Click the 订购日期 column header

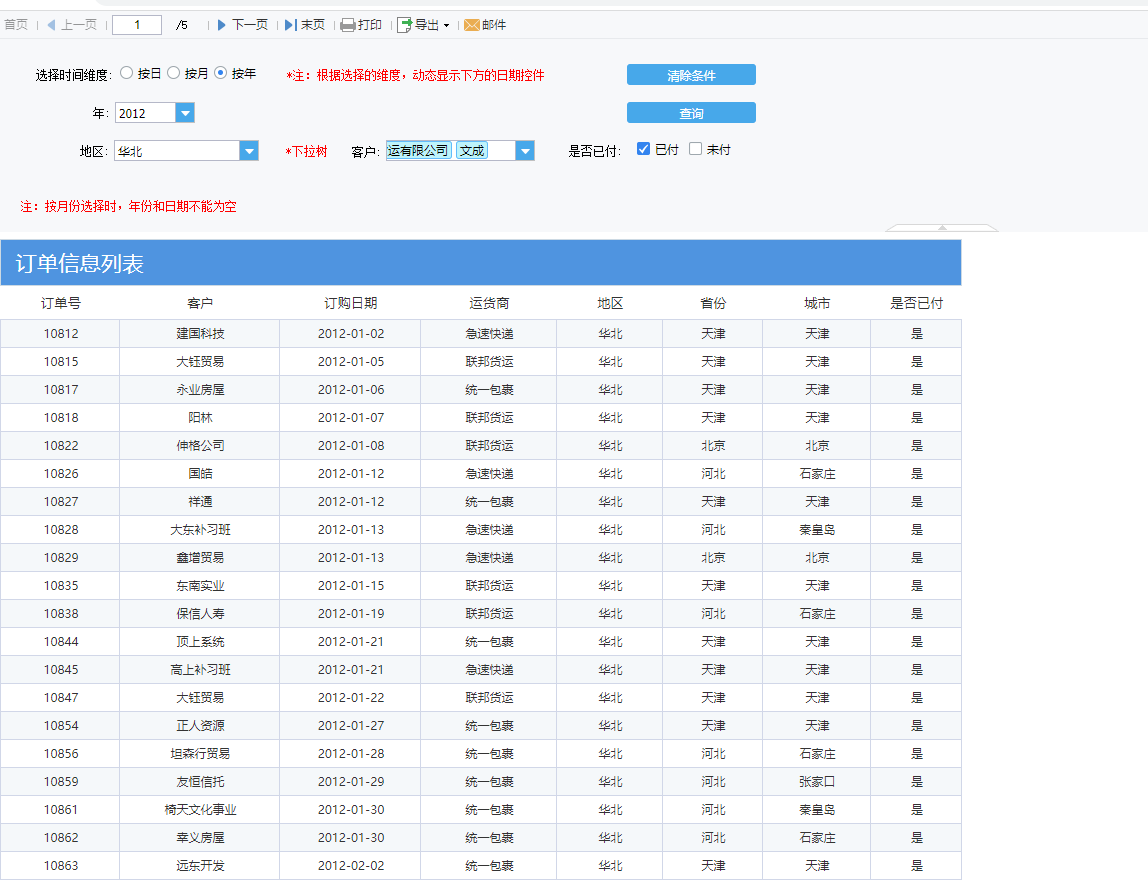click(x=350, y=303)
